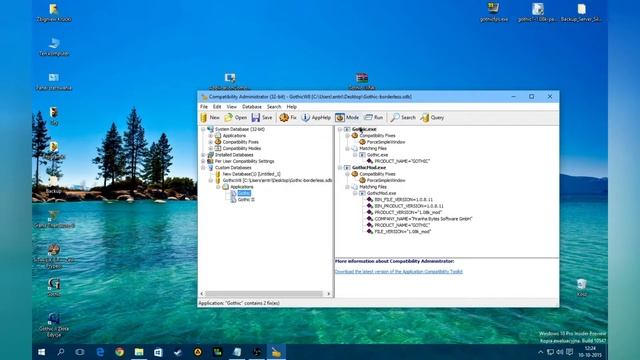640x360 pixels.
Task: Click the Open database toolbar button
Action: [x=236, y=118]
